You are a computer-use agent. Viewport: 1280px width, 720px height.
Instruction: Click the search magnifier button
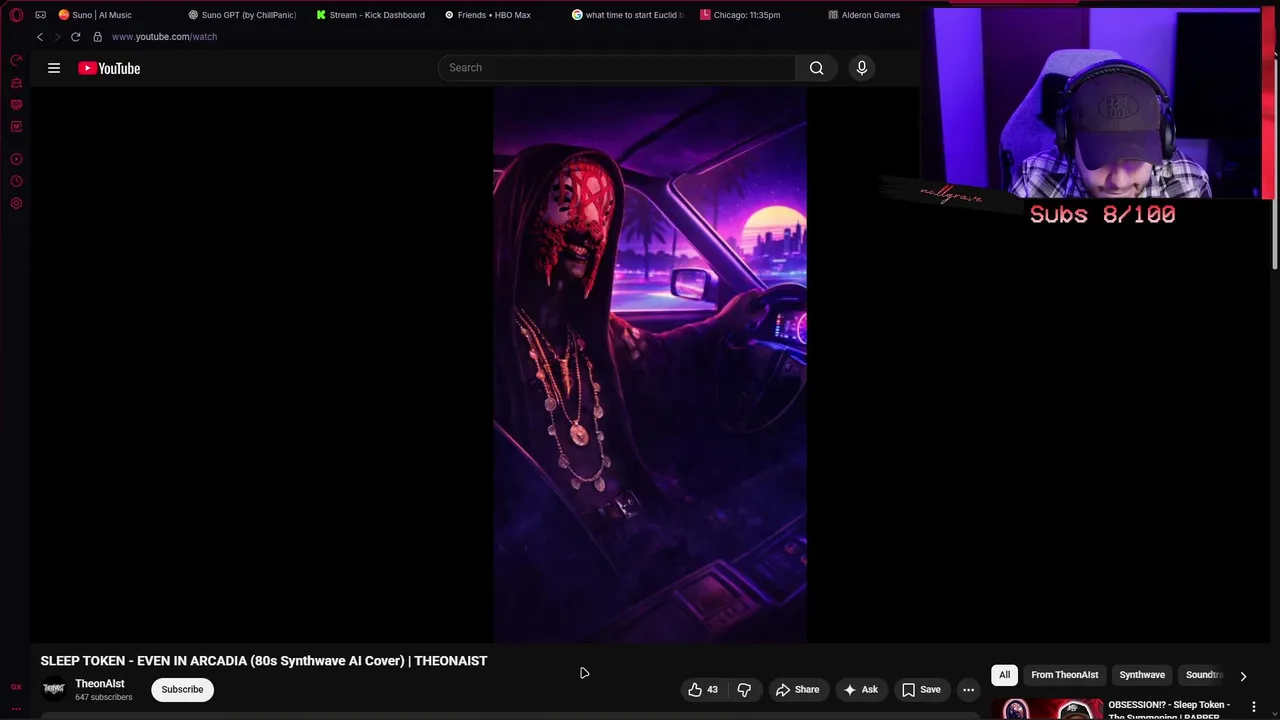coord(817,68)
